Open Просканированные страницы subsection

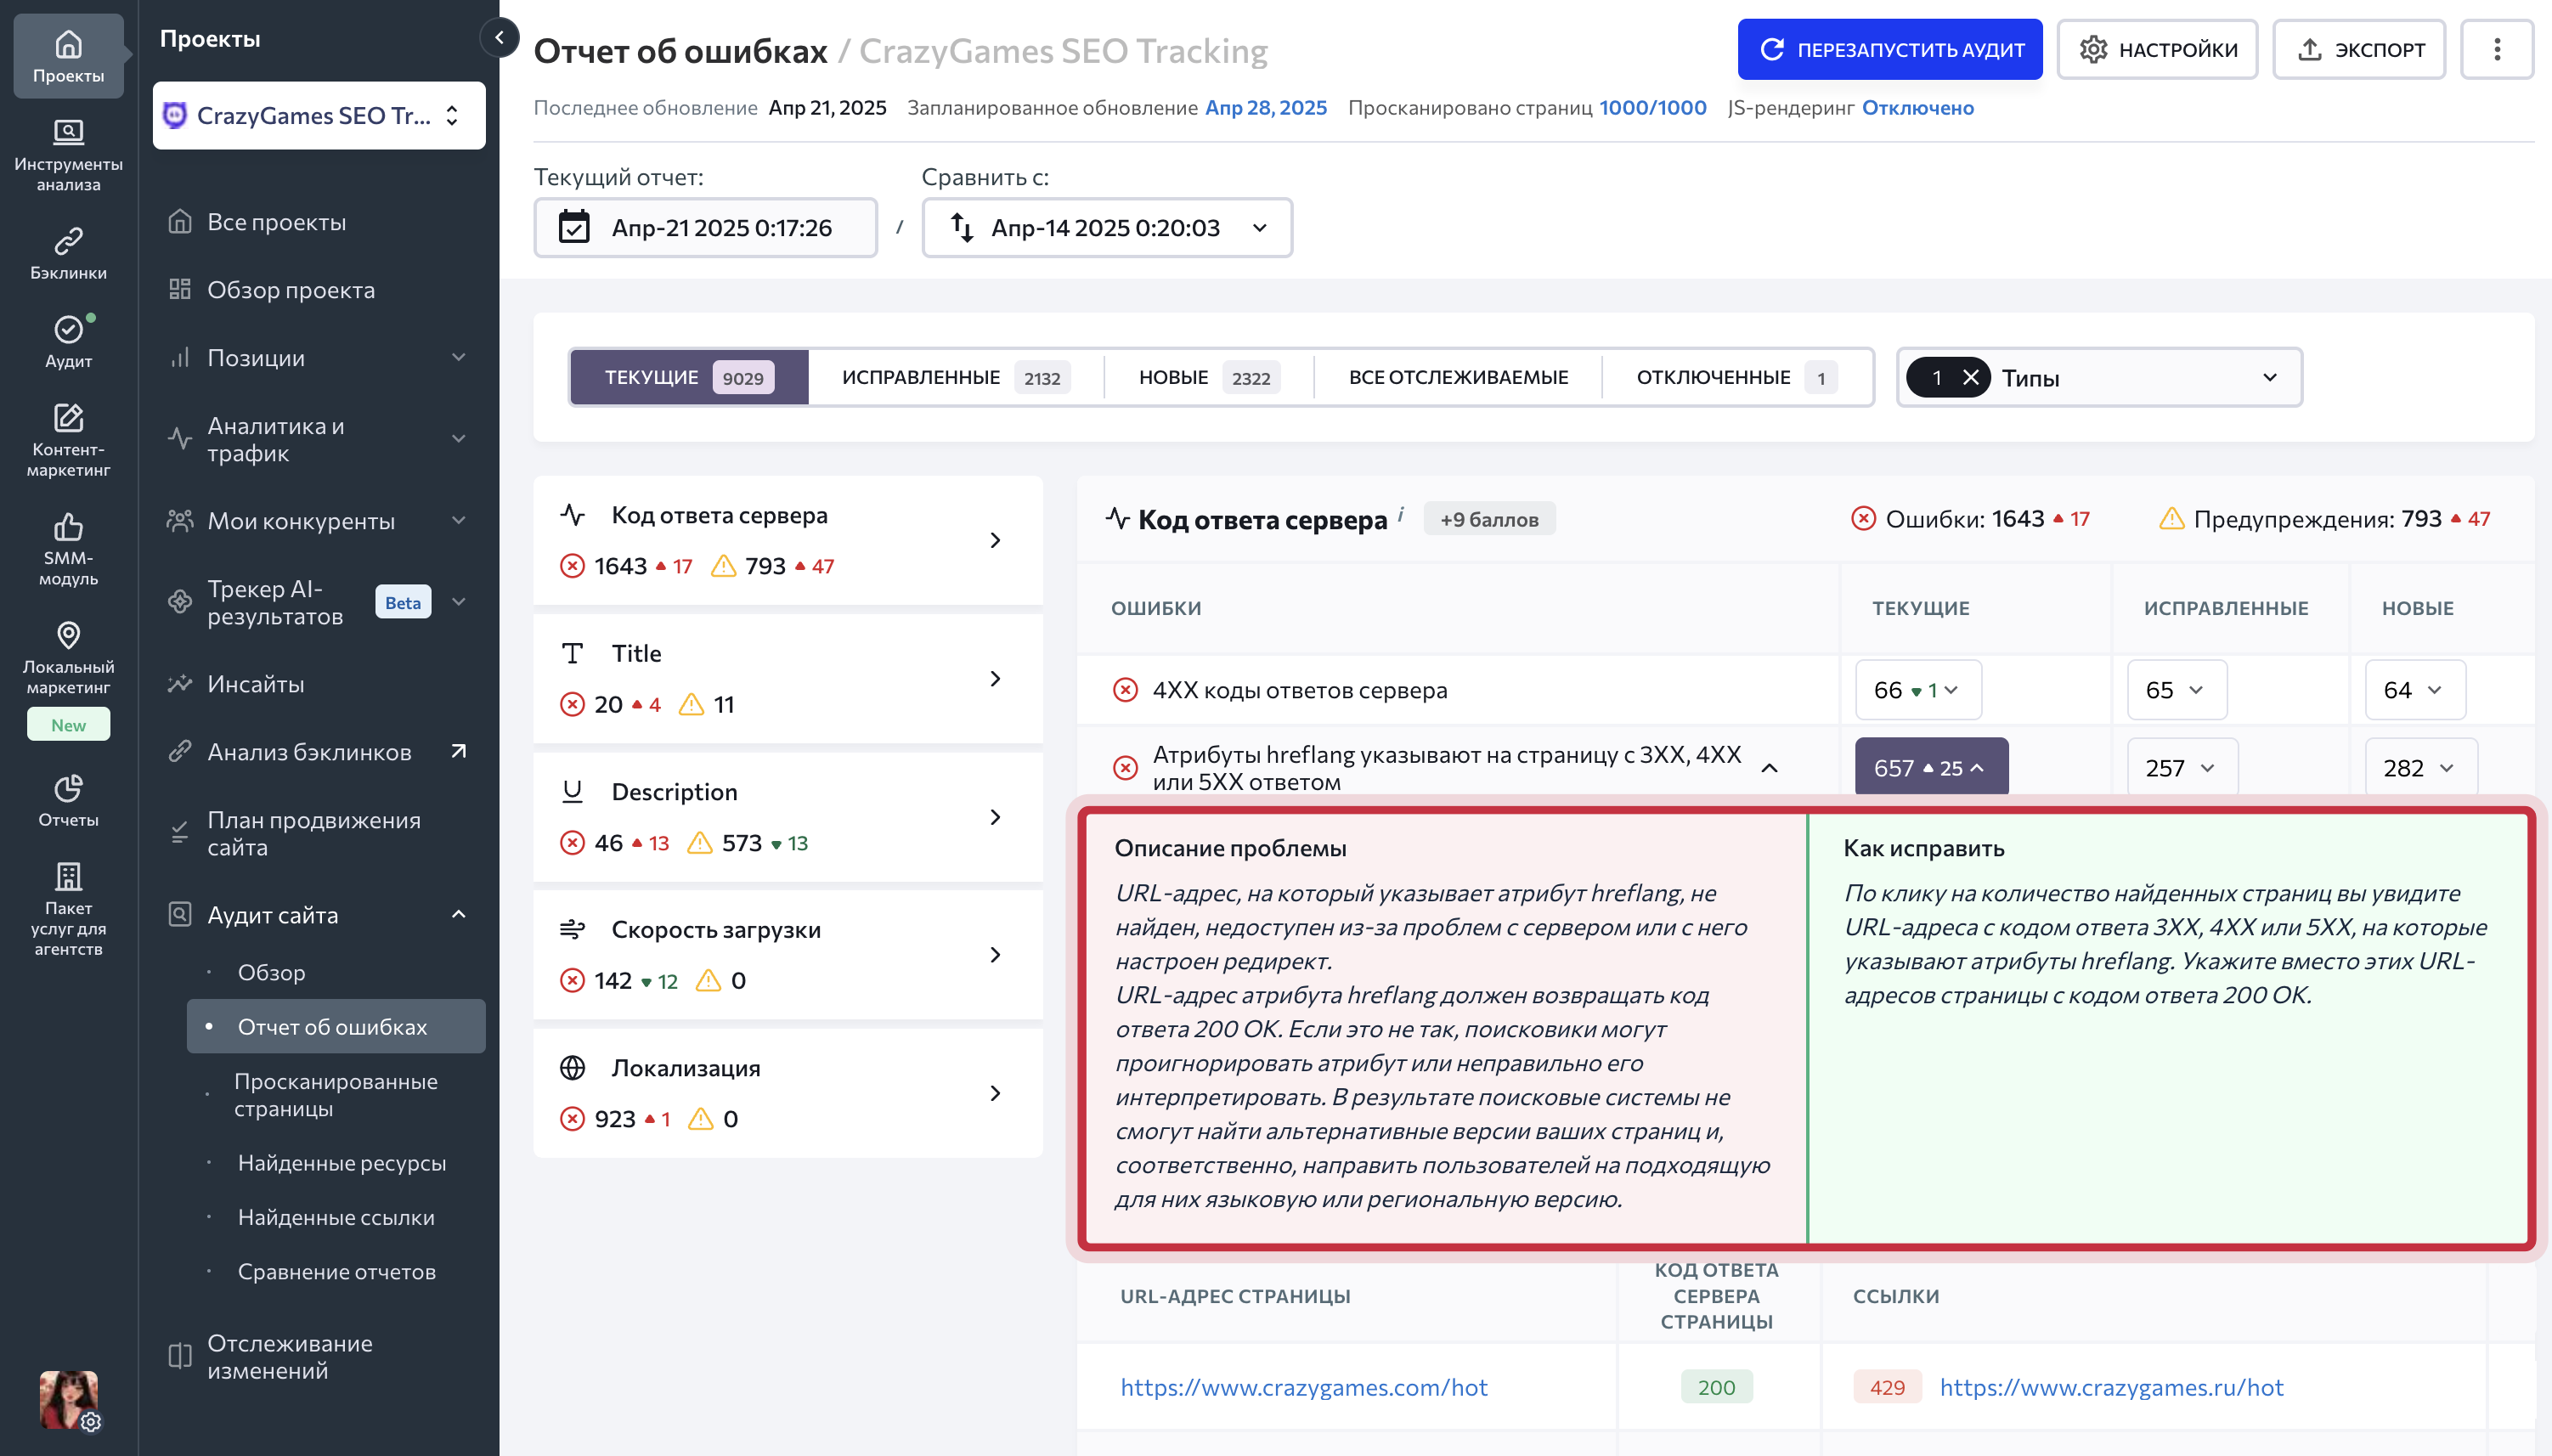(x=336, y=1095)
